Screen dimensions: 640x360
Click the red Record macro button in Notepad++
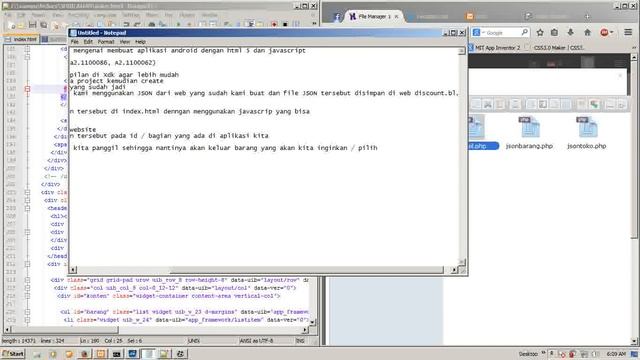[274, 25]
